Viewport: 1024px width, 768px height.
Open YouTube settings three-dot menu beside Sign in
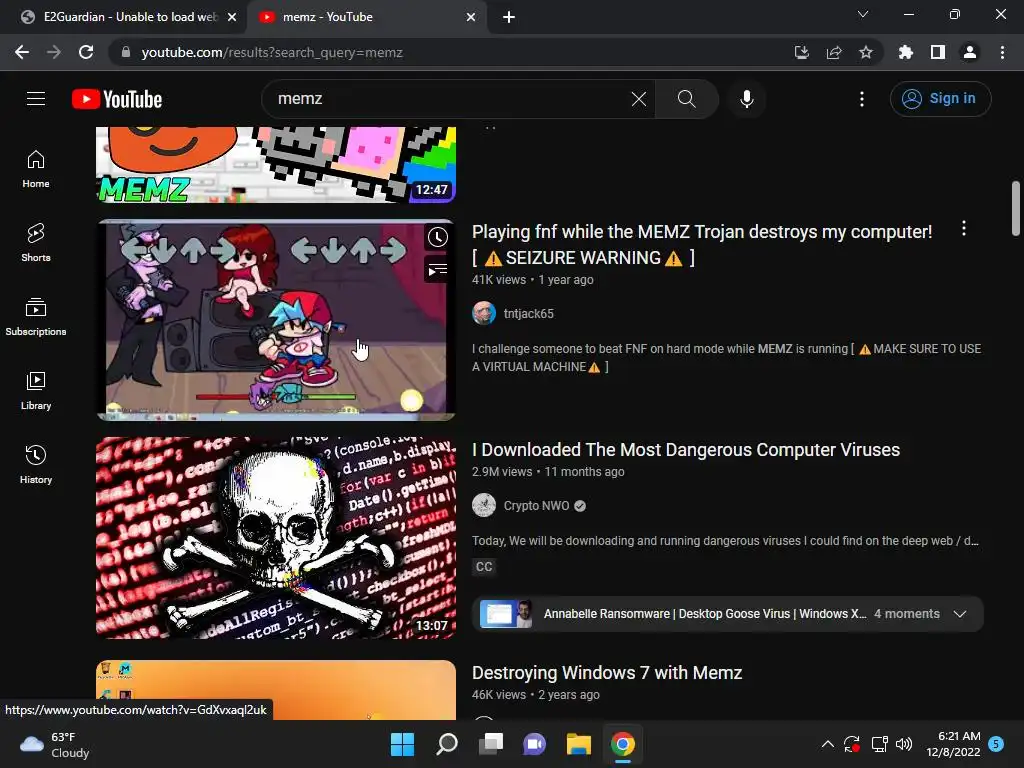862,99
